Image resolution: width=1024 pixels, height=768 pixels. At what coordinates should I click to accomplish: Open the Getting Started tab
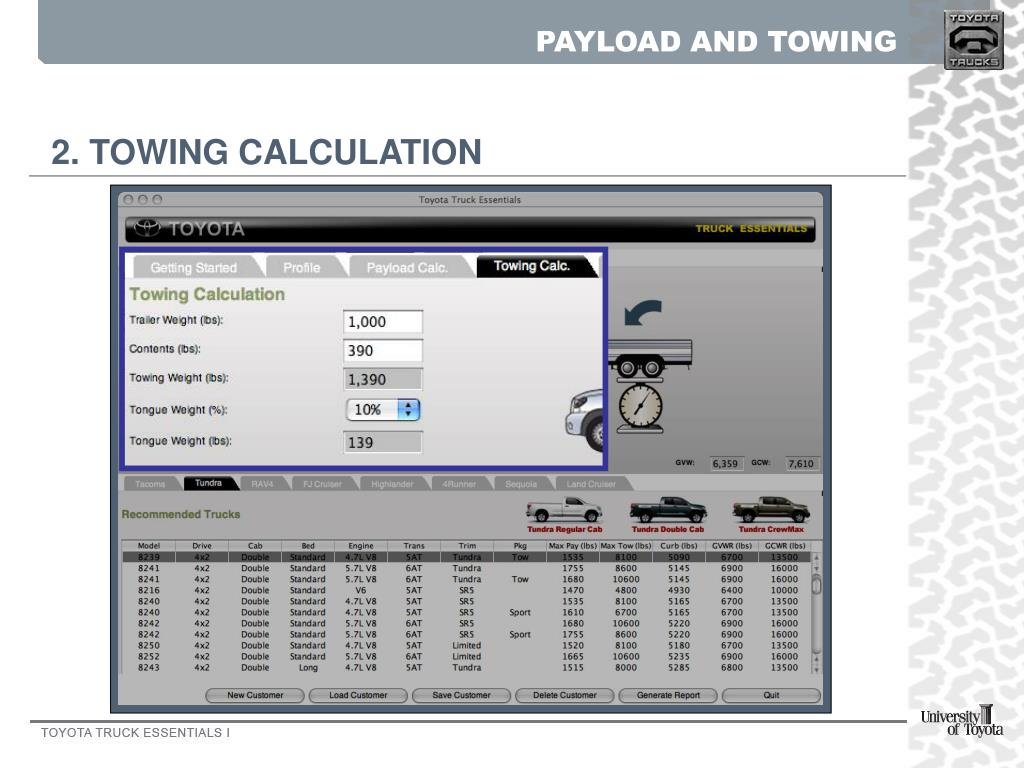pyautogui.click(x=194, y=268)
